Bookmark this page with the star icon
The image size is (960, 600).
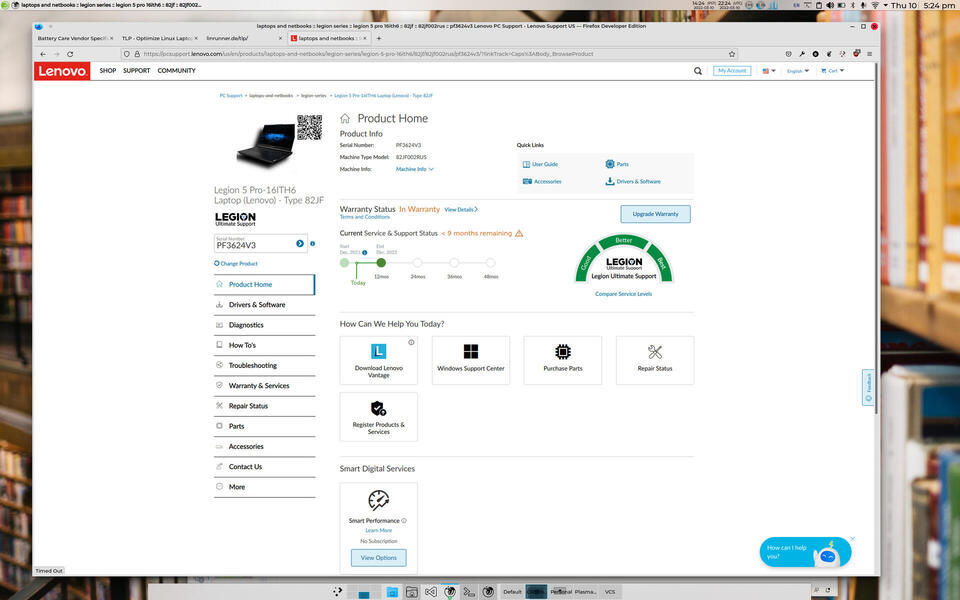[x=732, y=54]
